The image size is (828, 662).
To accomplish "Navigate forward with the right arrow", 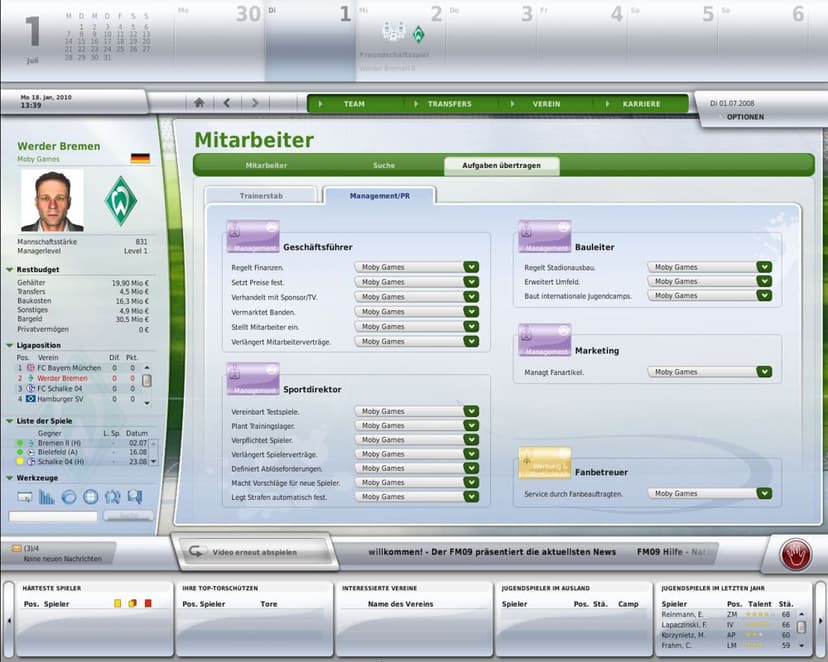I will point(255,103).
